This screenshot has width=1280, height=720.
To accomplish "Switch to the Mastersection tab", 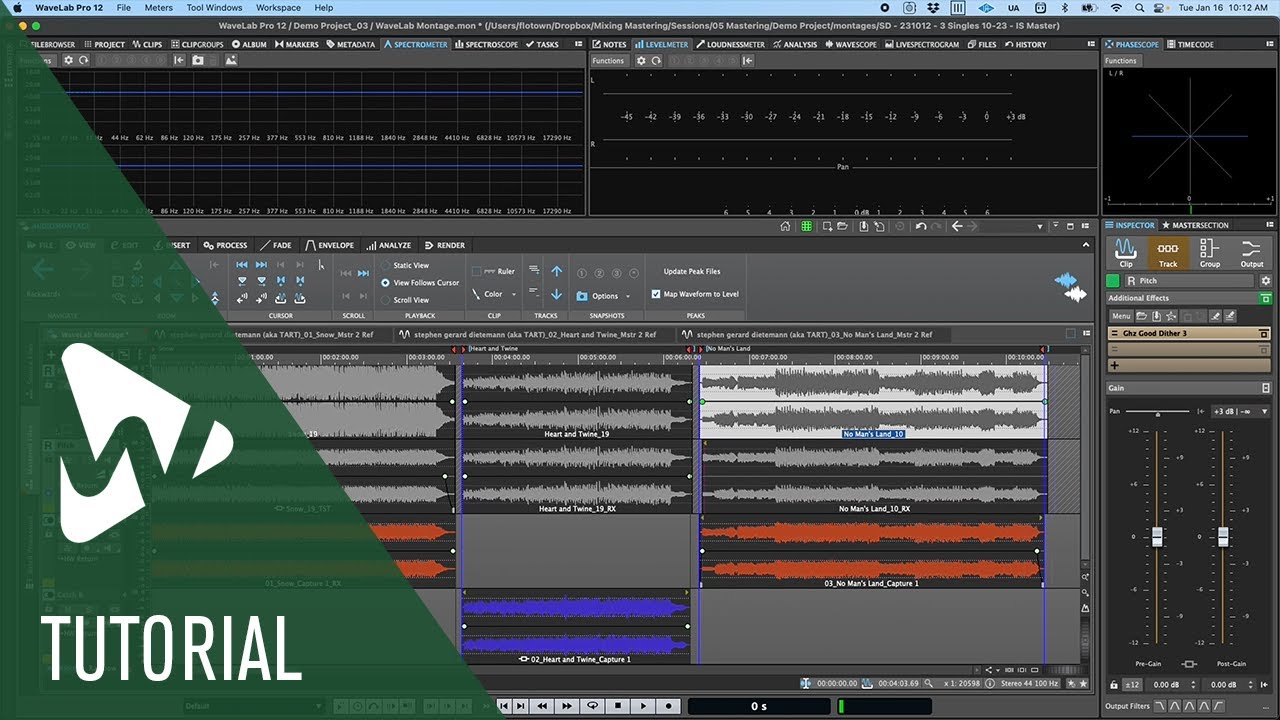I will (x=1195, y=225).
